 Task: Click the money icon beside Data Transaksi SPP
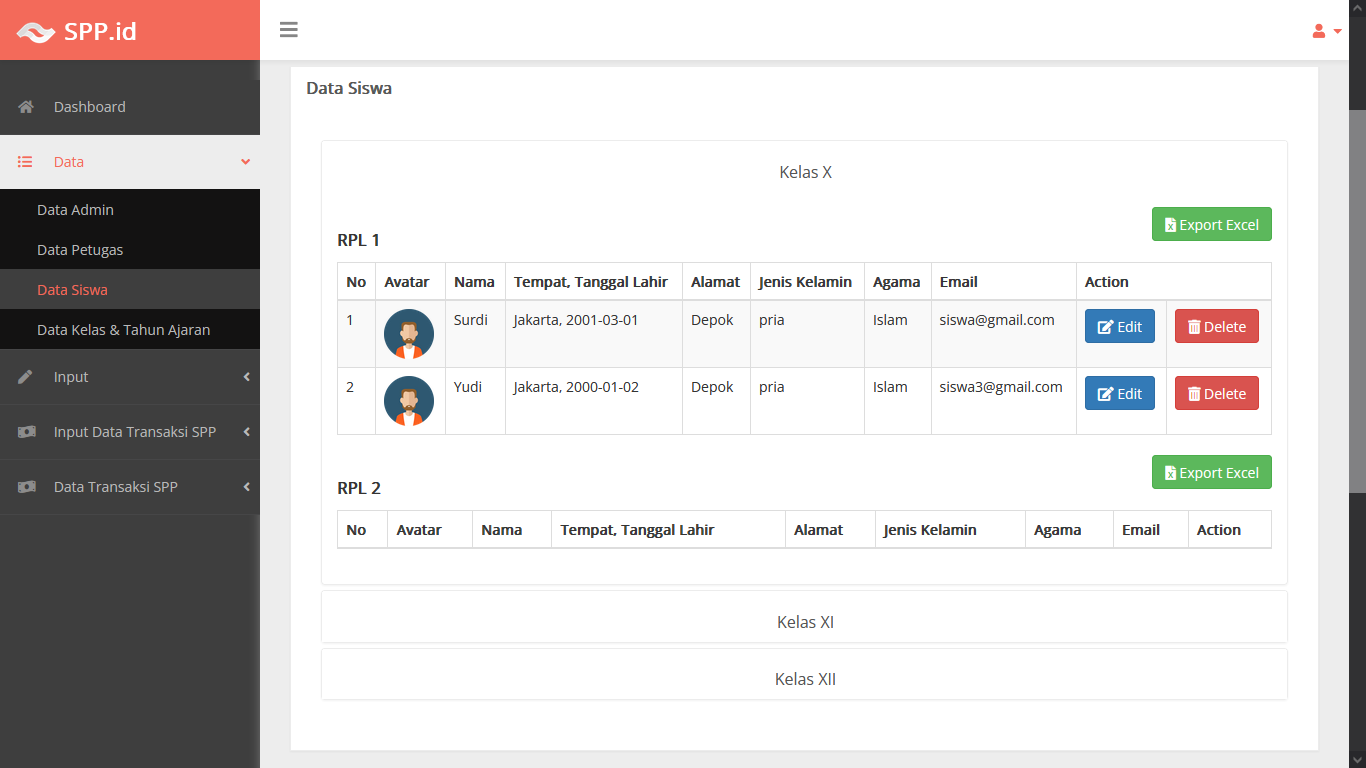point(27,487)
